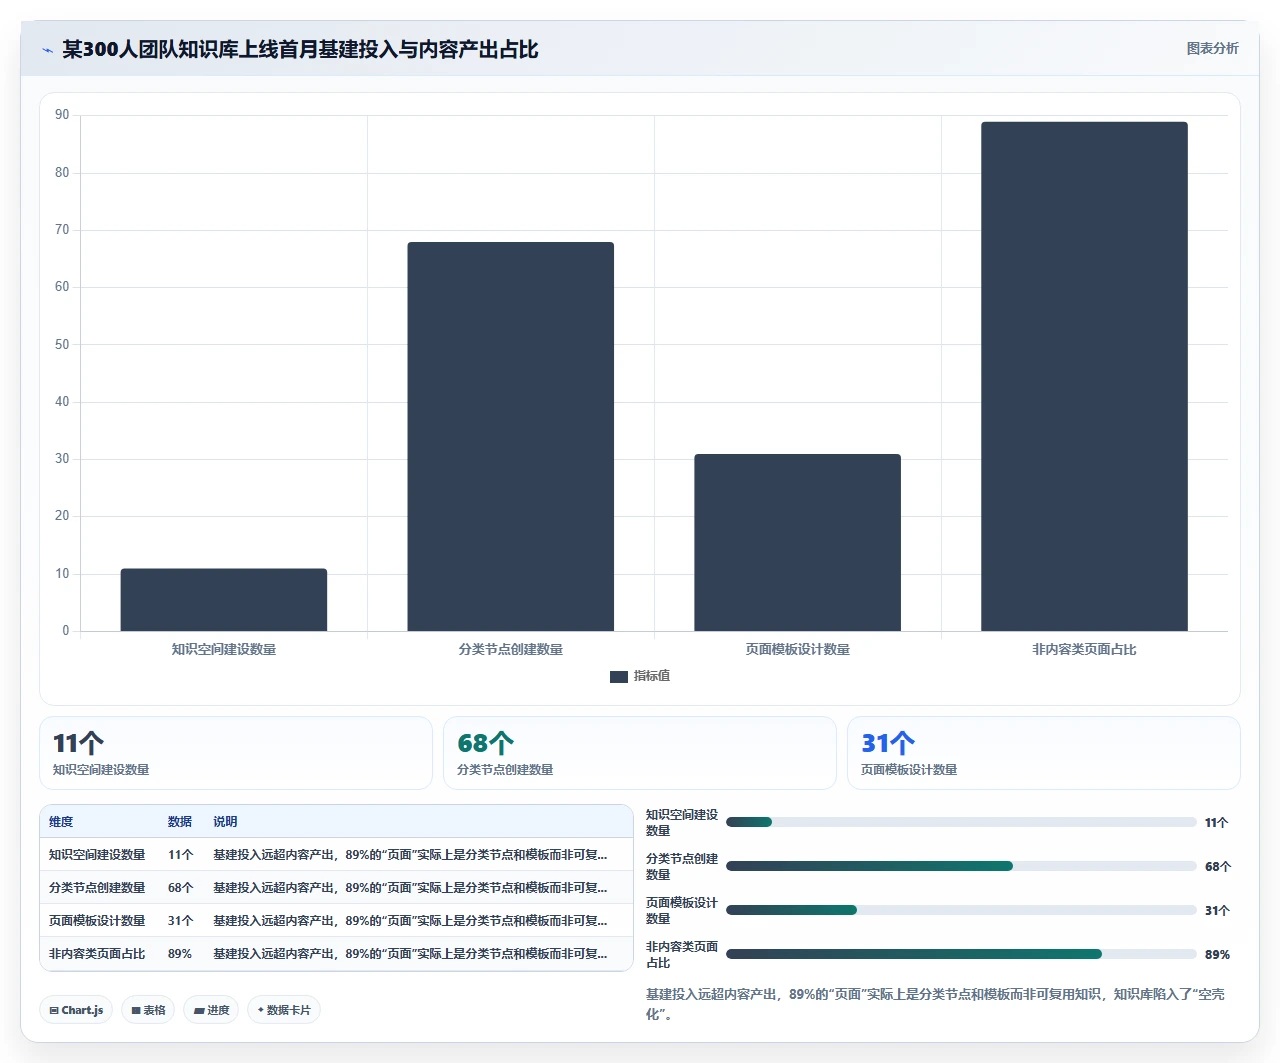The width and height of the screenshot is (1280, 1063).
Task: Click the 非内容类页面占比 chart bar
Action: (x=1085, y=377)
